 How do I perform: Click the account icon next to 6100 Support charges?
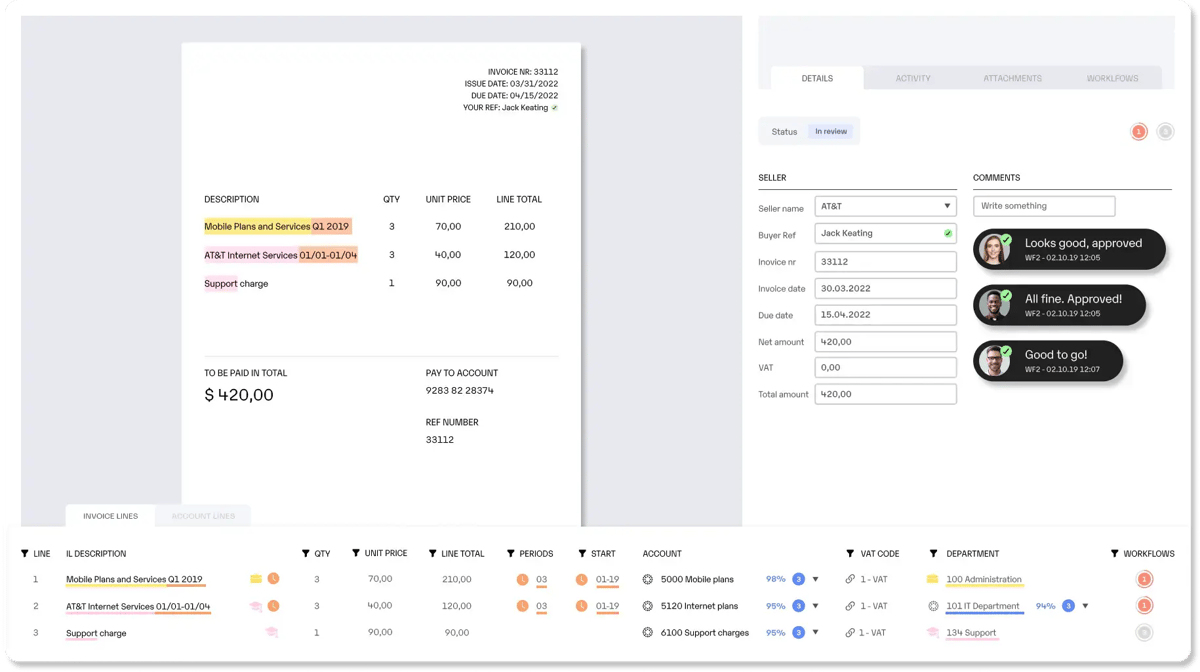648,633
